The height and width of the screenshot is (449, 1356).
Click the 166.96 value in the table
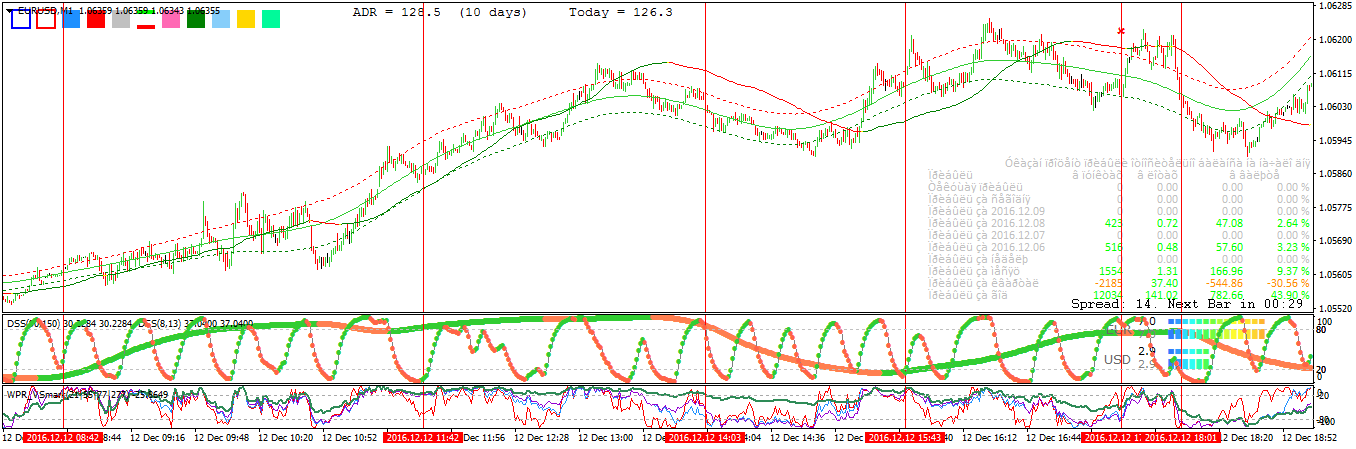coord(1225,271)
